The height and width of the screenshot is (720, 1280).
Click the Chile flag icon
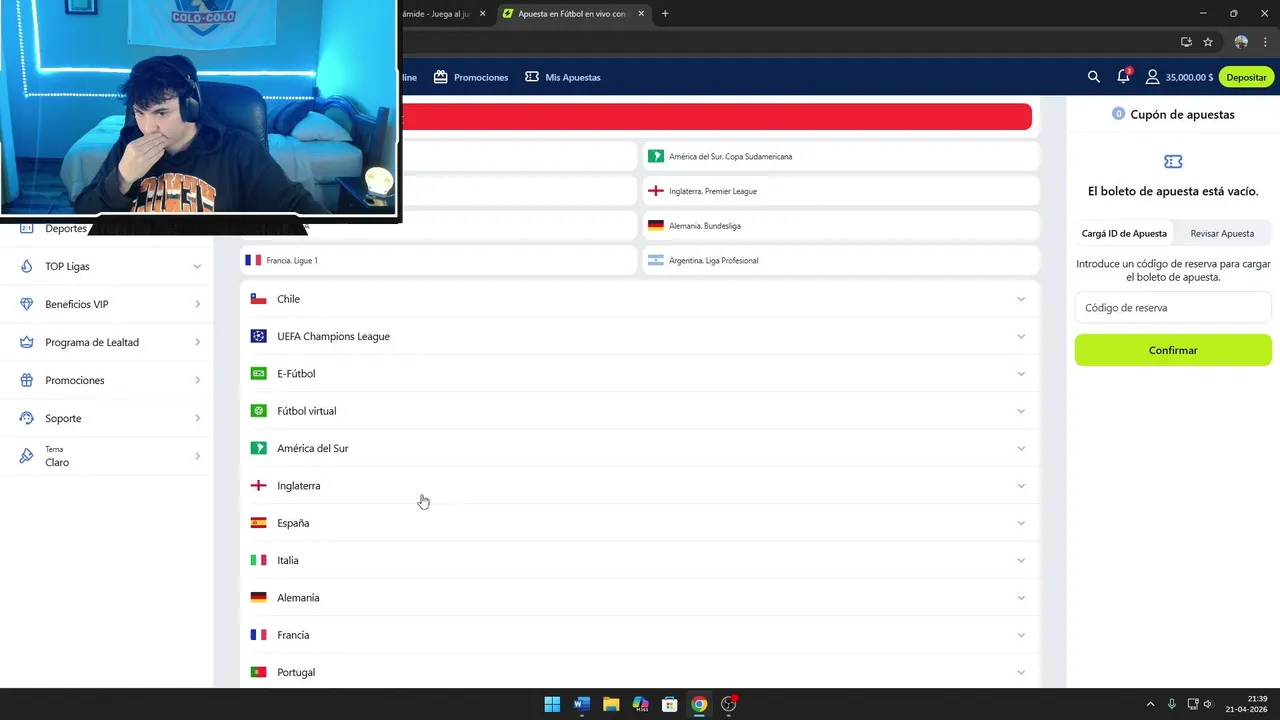click(x=258, y=299)
